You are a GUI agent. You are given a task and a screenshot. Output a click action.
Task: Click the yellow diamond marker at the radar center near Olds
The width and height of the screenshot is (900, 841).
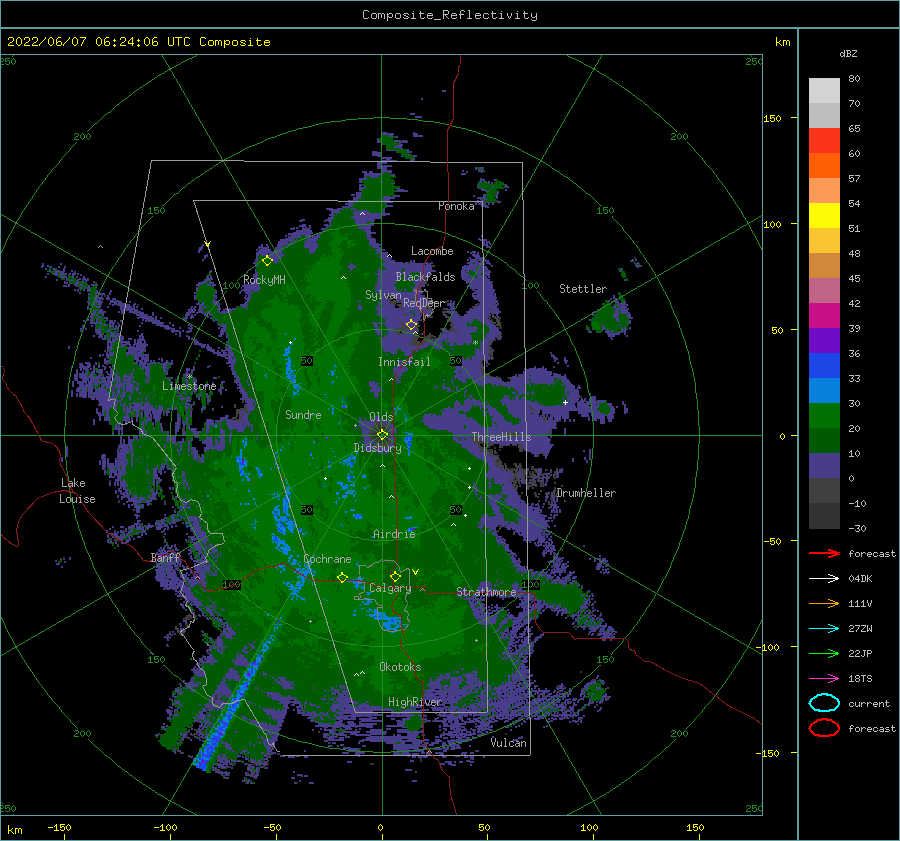(382, 435)
